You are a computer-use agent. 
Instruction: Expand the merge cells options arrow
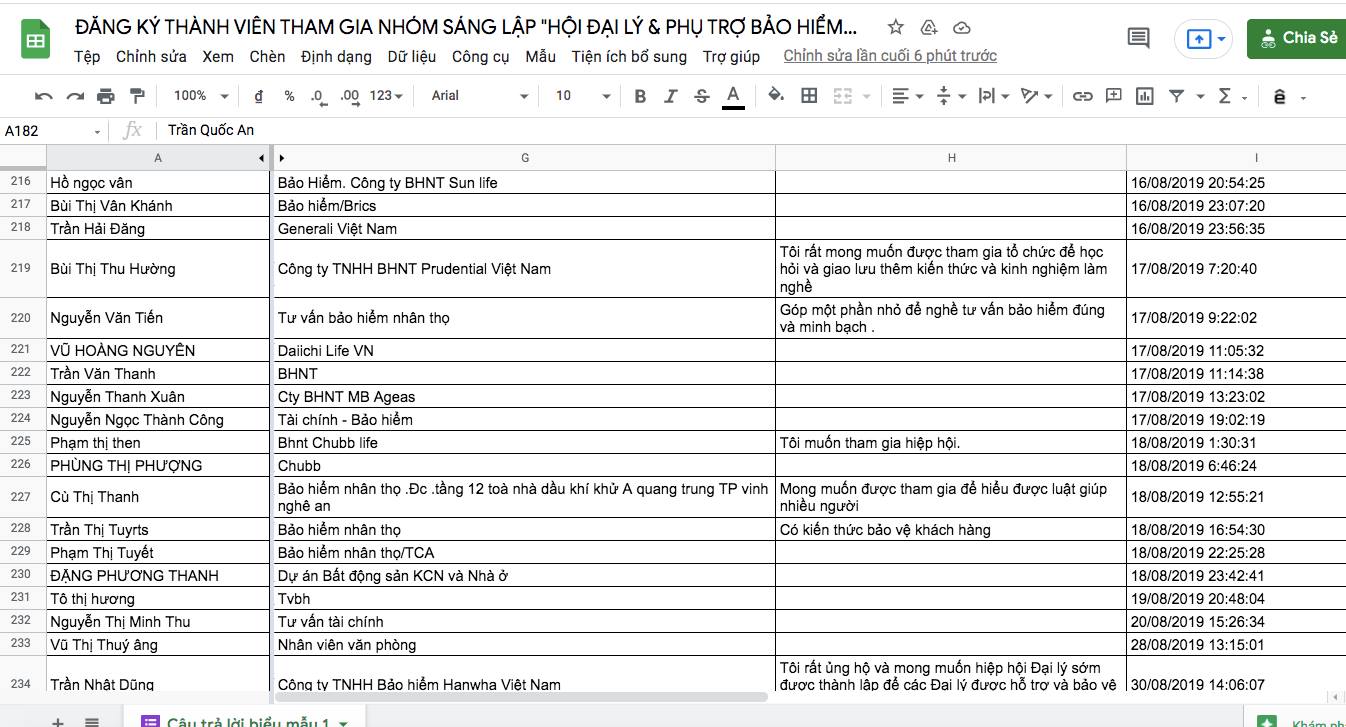865,97
